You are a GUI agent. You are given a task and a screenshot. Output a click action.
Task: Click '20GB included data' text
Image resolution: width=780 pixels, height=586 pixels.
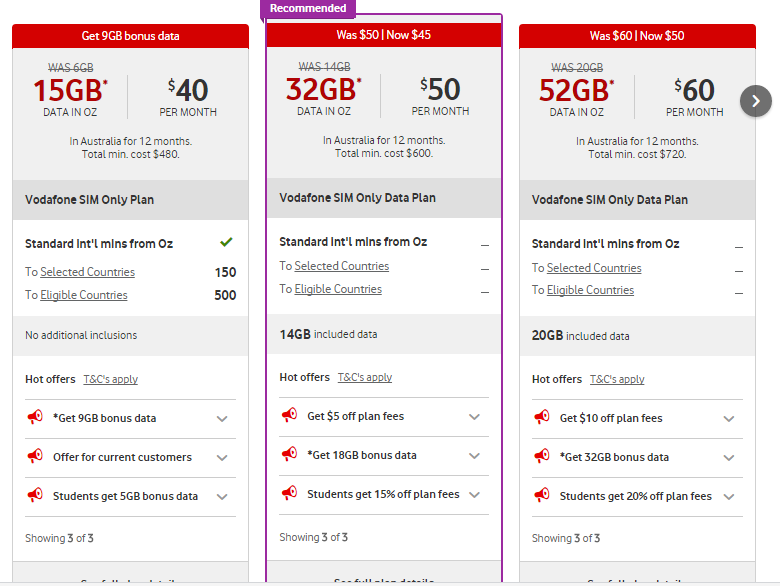click(x=581, y=336)
